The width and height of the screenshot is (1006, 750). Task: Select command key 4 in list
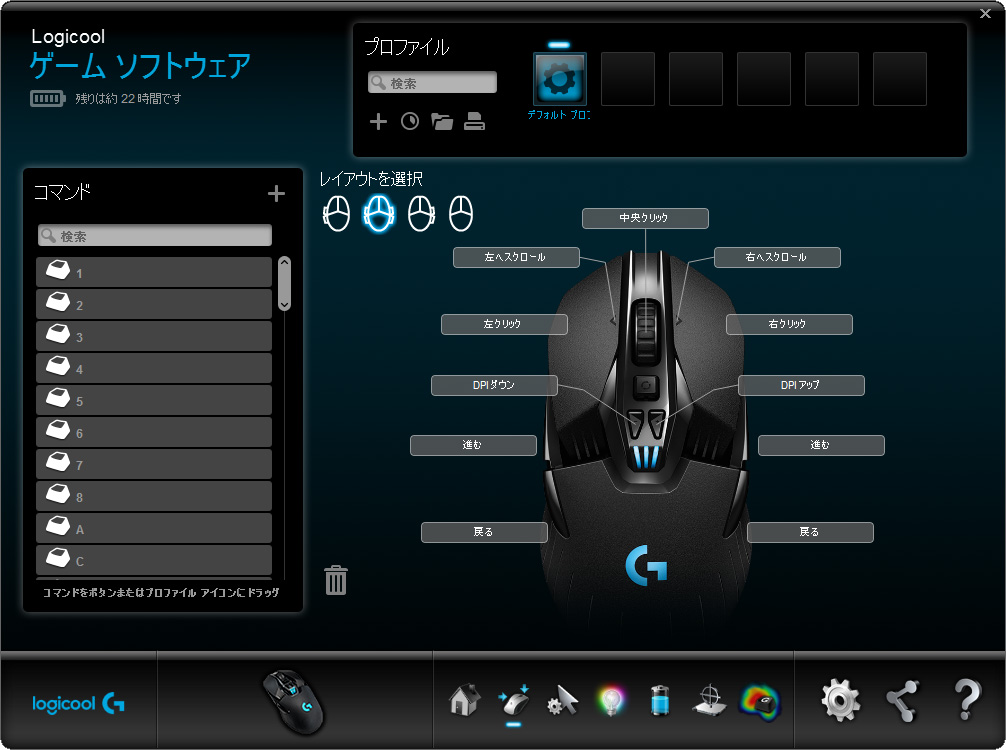pyautogui.click(x=154, y=368)
